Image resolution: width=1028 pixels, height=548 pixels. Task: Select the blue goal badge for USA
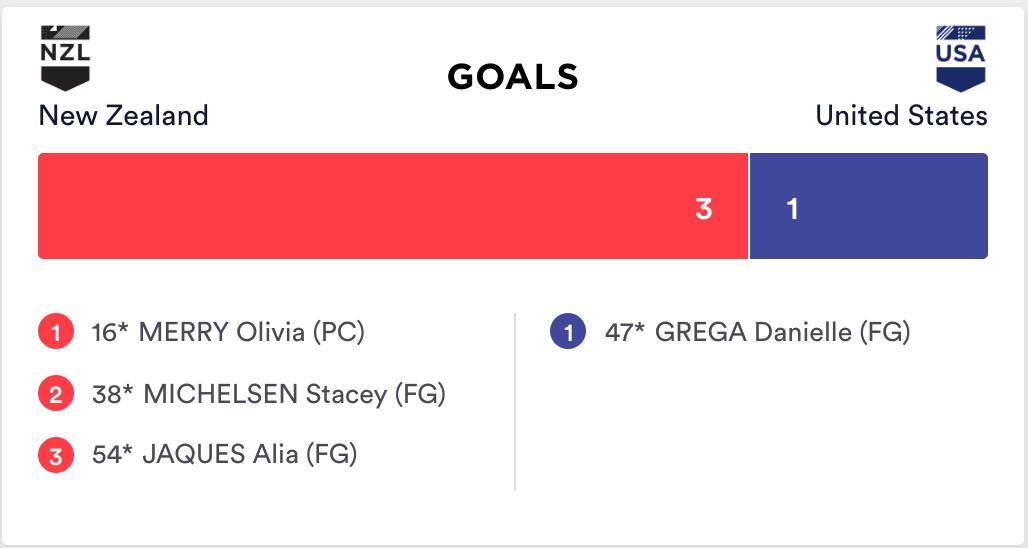tap(568, 333)
